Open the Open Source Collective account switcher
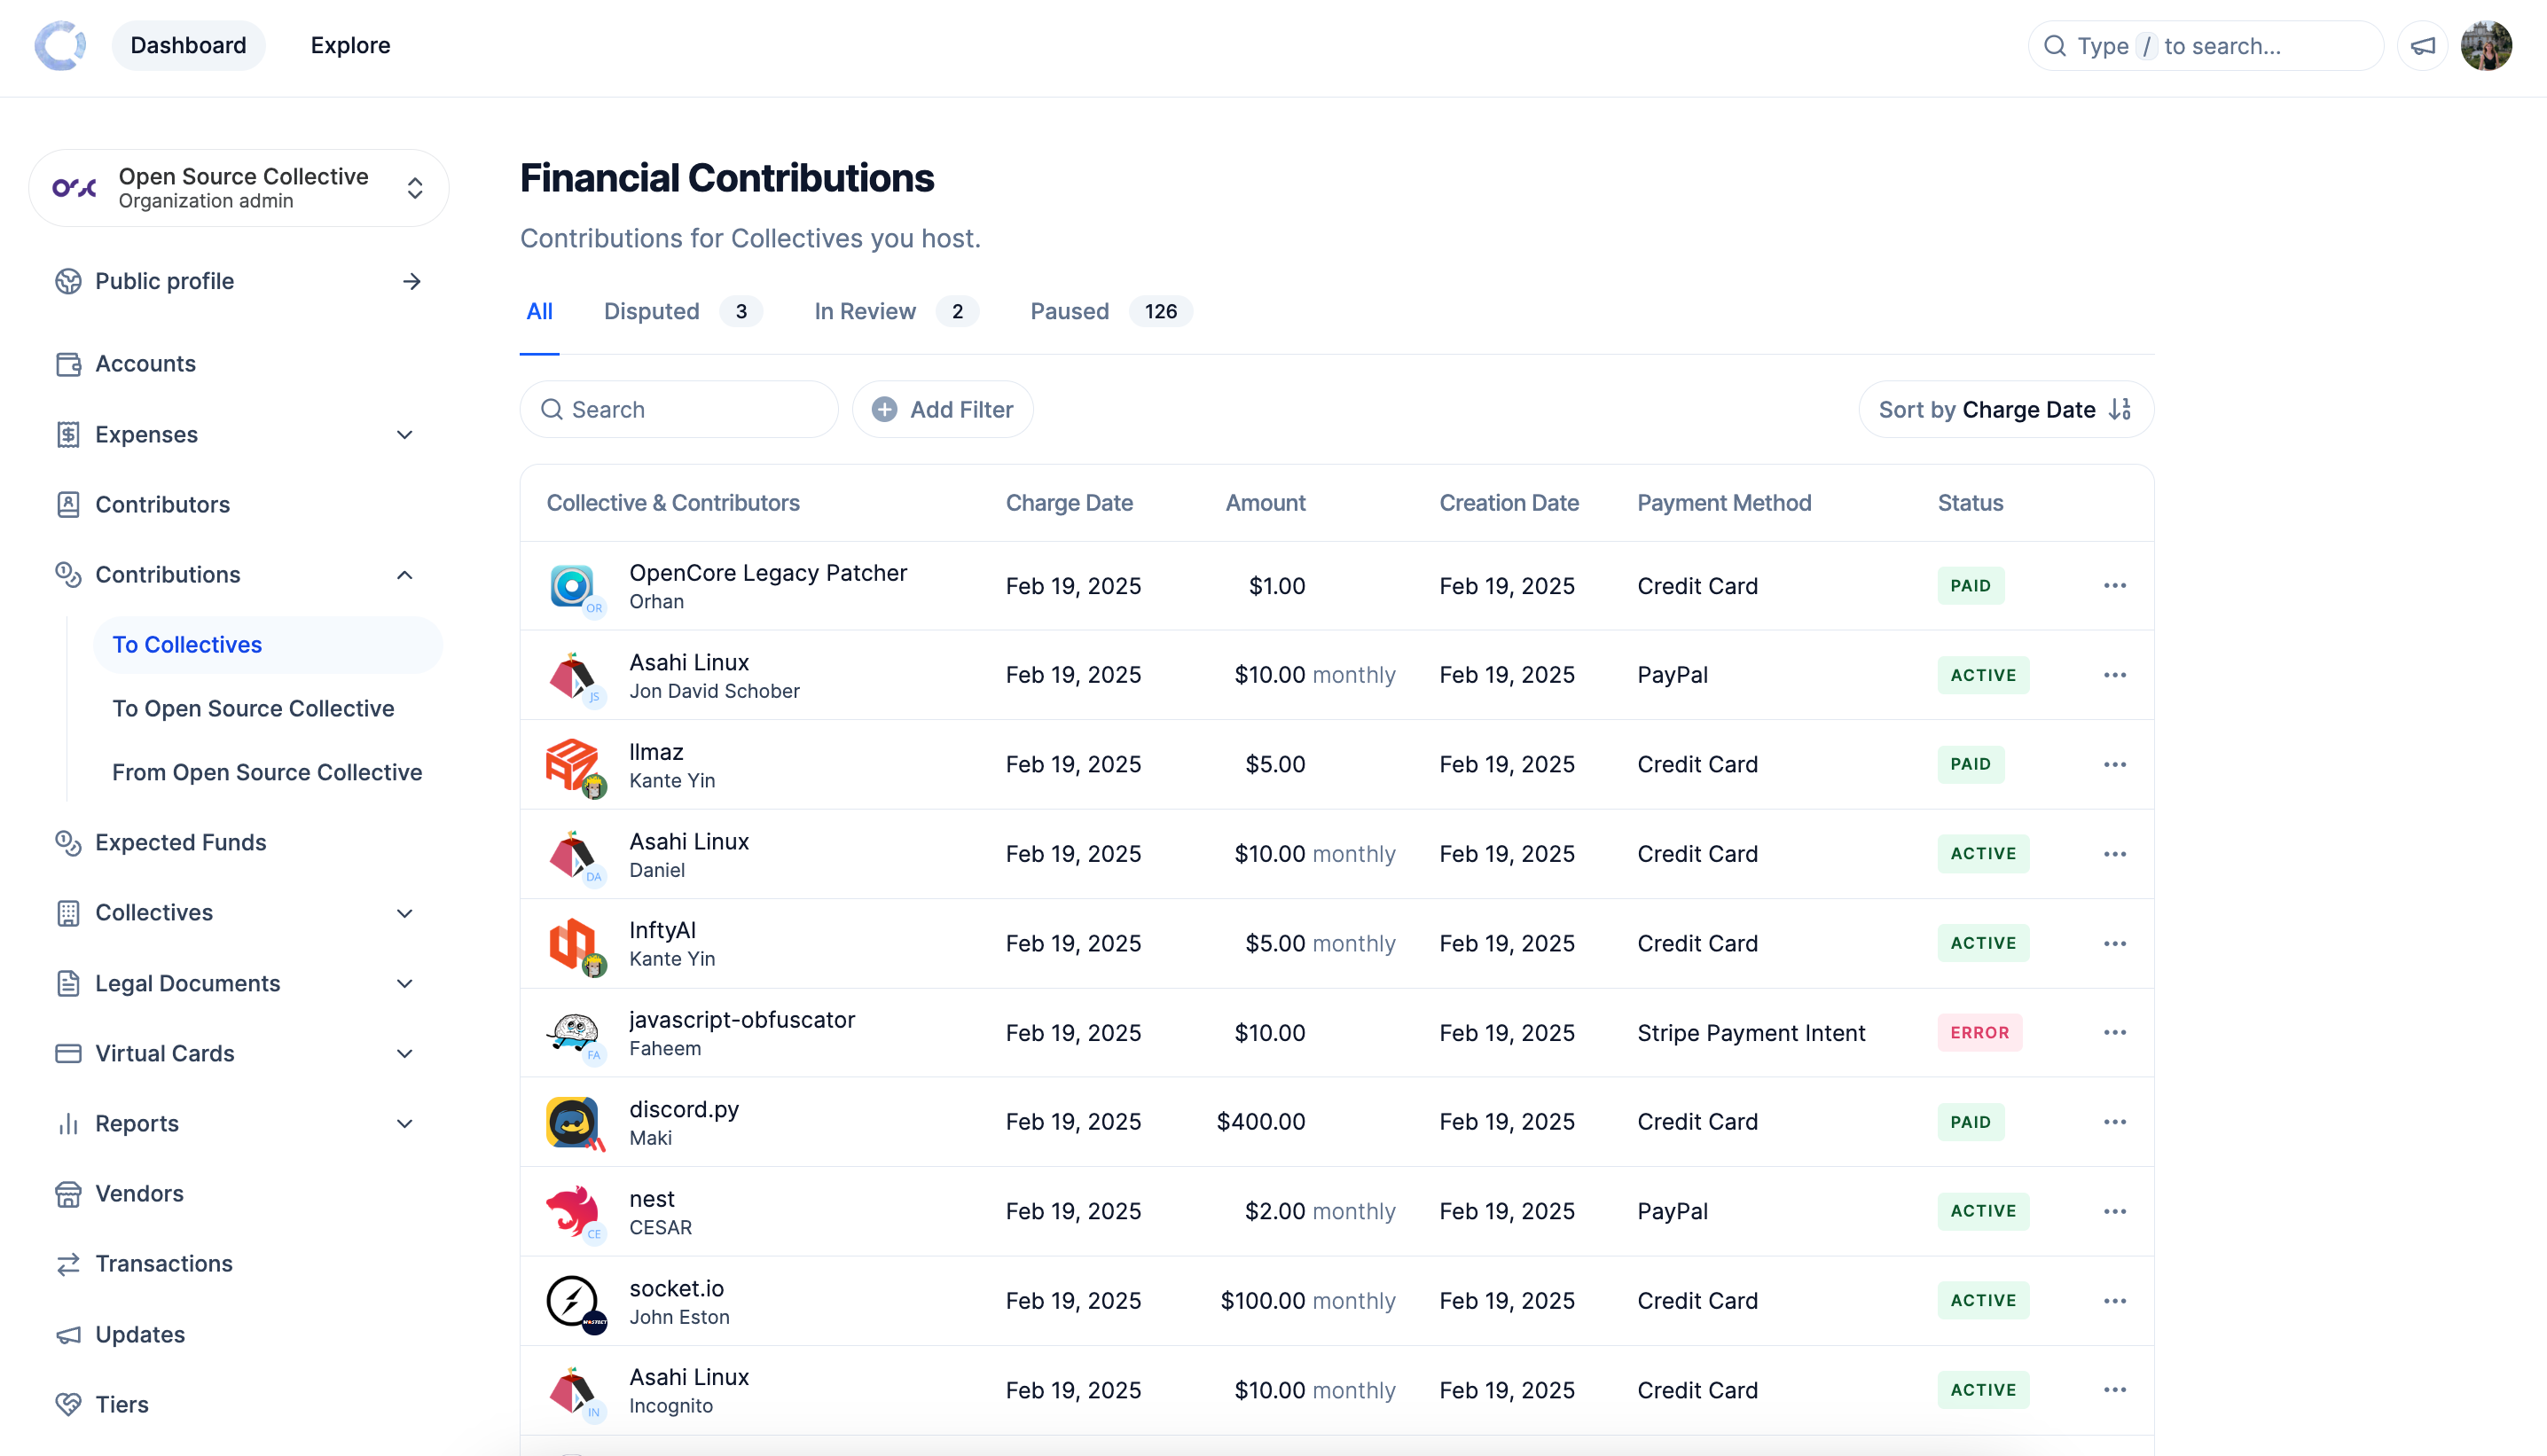Viewport: 2547px width, 1456px height. tap(238, 188)
